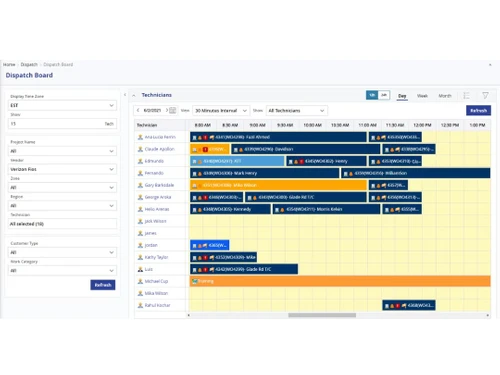The height and width of the screenshot is (375, 500).
Task: Click red alert icon on Rahul Kochar's job
Action: (398, 305)
